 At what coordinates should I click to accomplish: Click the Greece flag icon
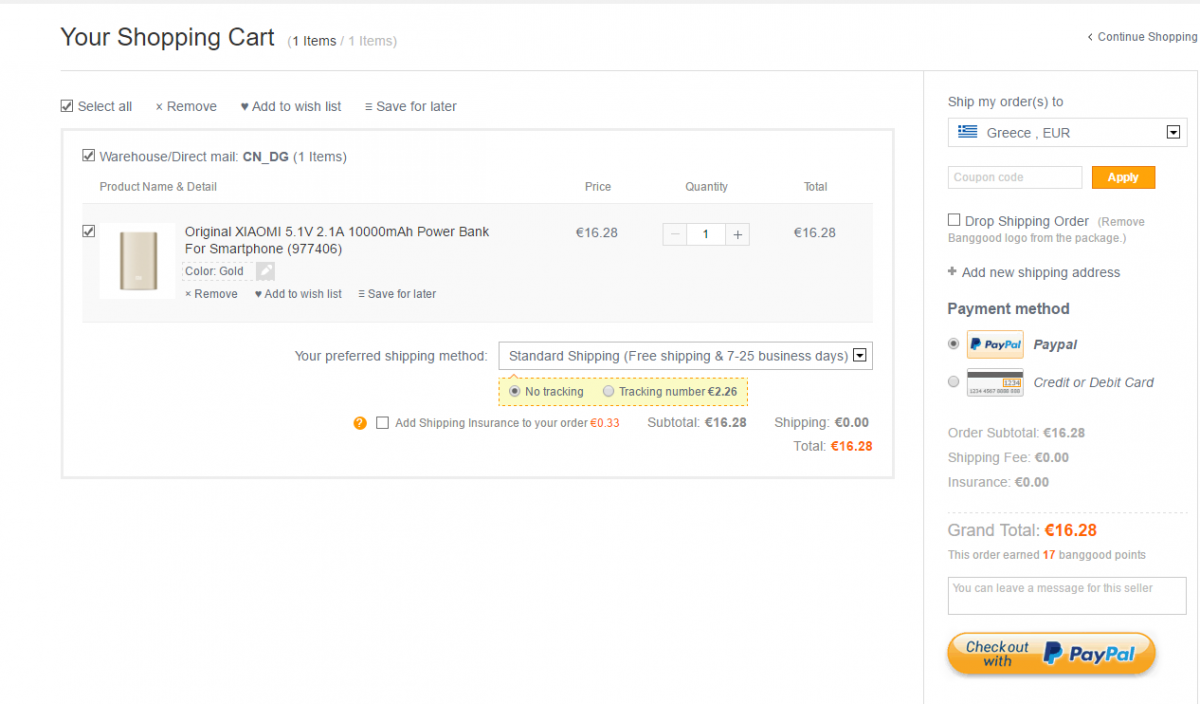(967, 132)
